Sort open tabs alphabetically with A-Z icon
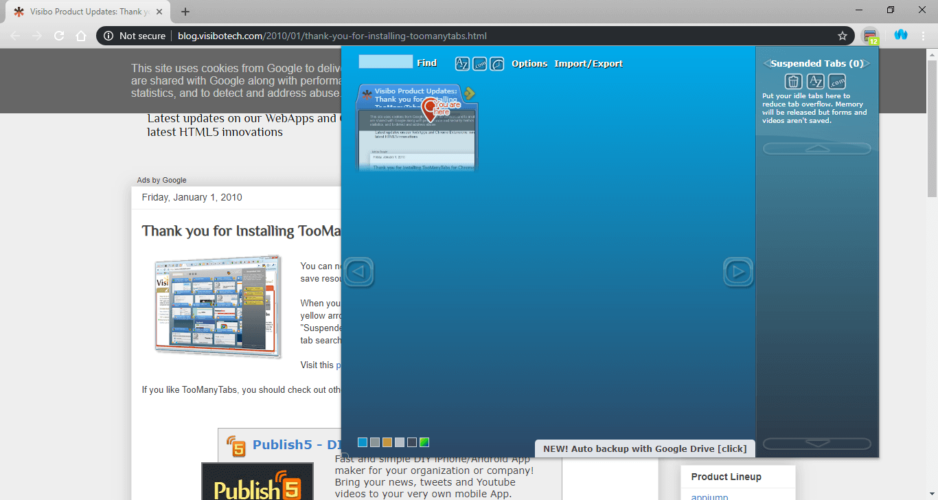This screenshot has height=500, width=938. pos(462,63)
